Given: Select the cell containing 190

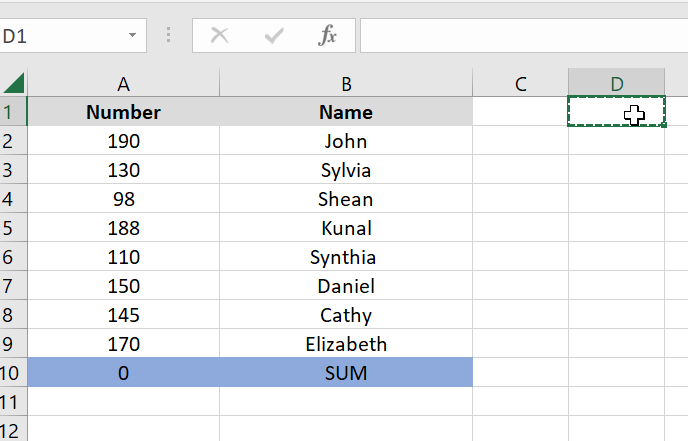Looking at the screenshot, I should (123, 141).
